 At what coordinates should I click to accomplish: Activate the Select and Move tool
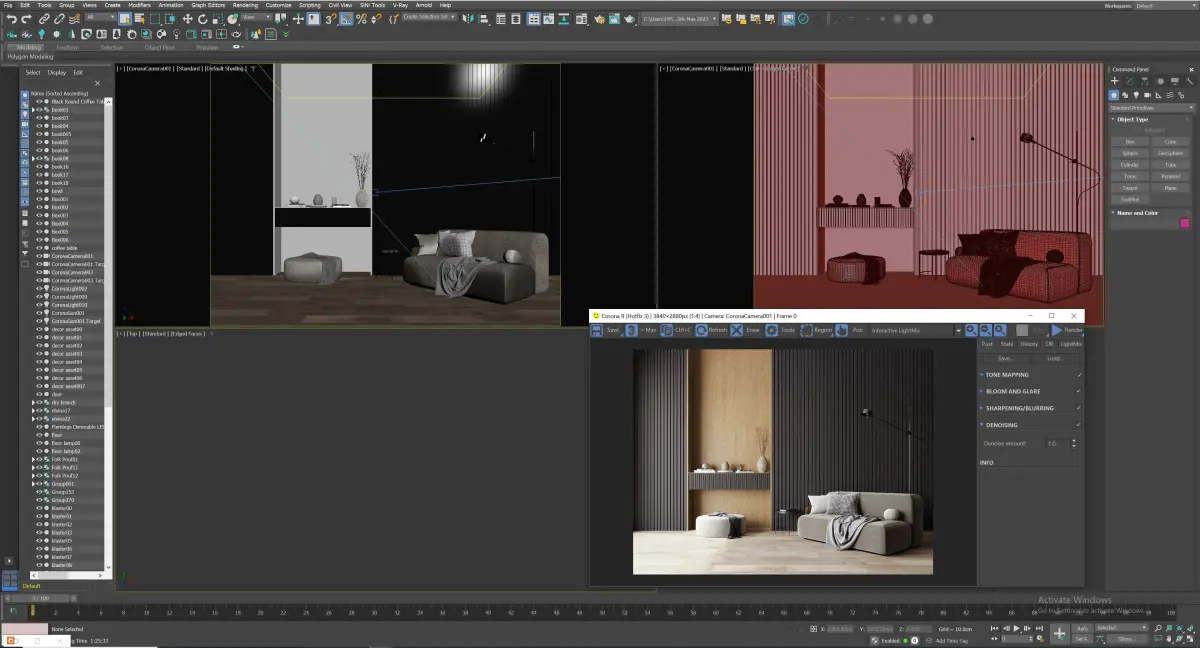(187, 18)
